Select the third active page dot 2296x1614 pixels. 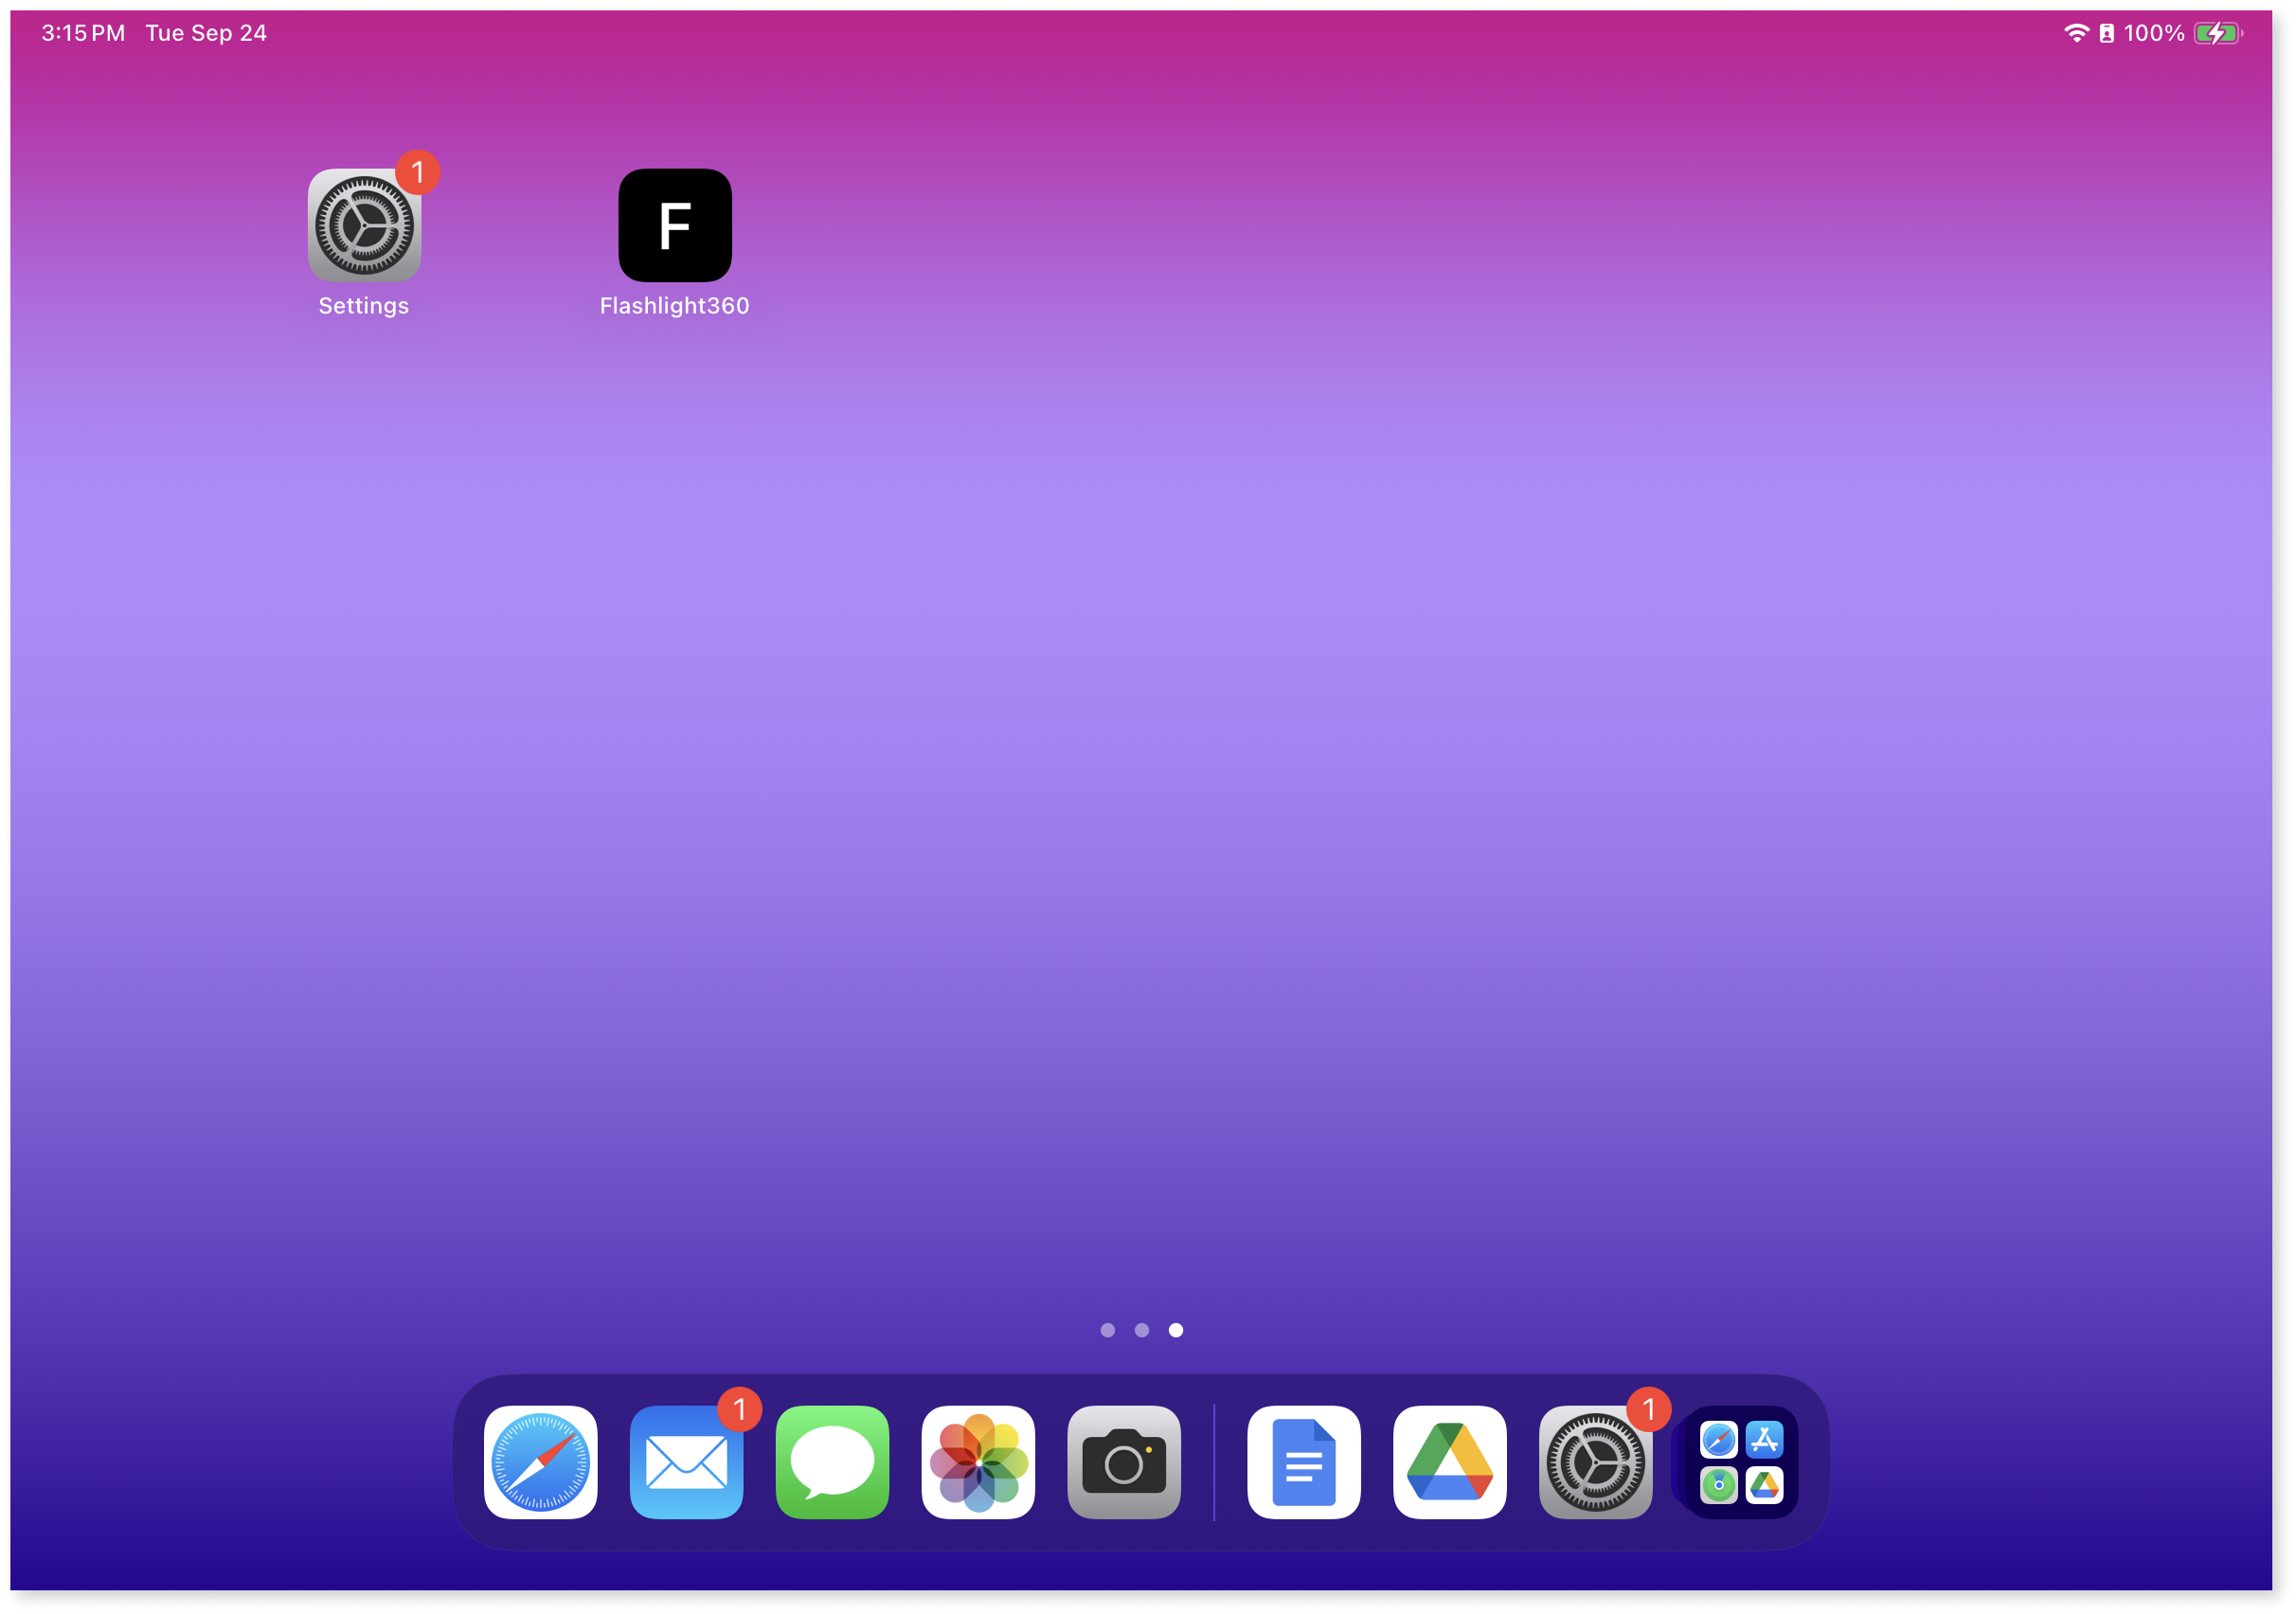coord(1177,1331)
